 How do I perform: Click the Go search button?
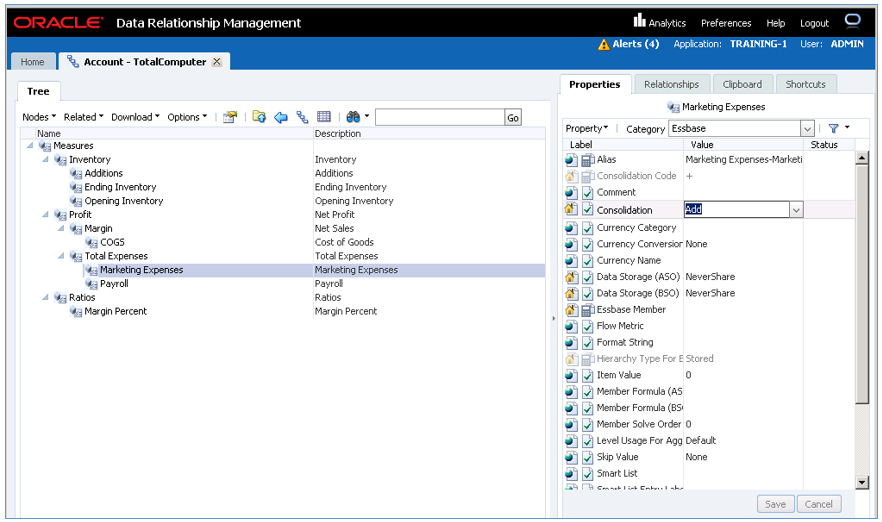pos(513,118)
